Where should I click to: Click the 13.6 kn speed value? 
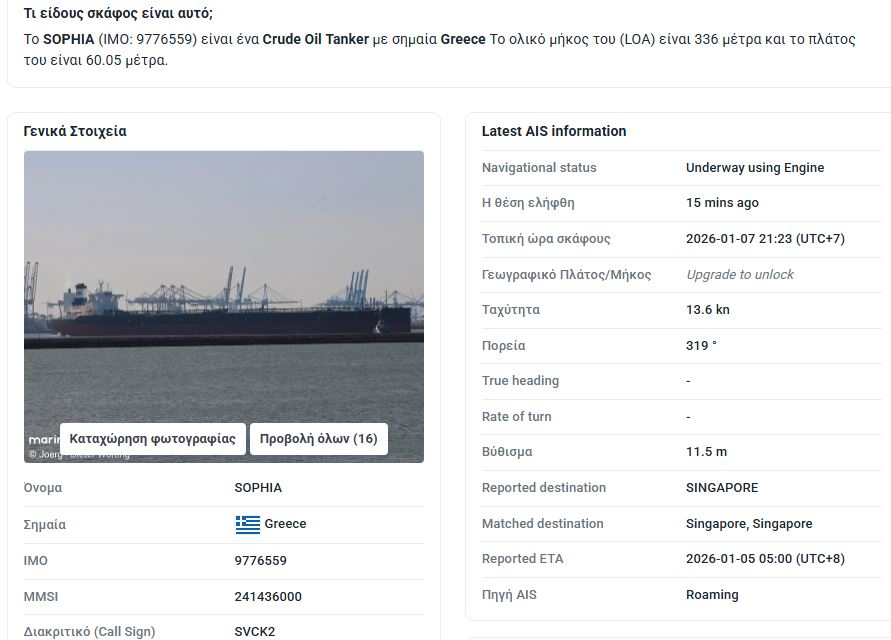708,310
